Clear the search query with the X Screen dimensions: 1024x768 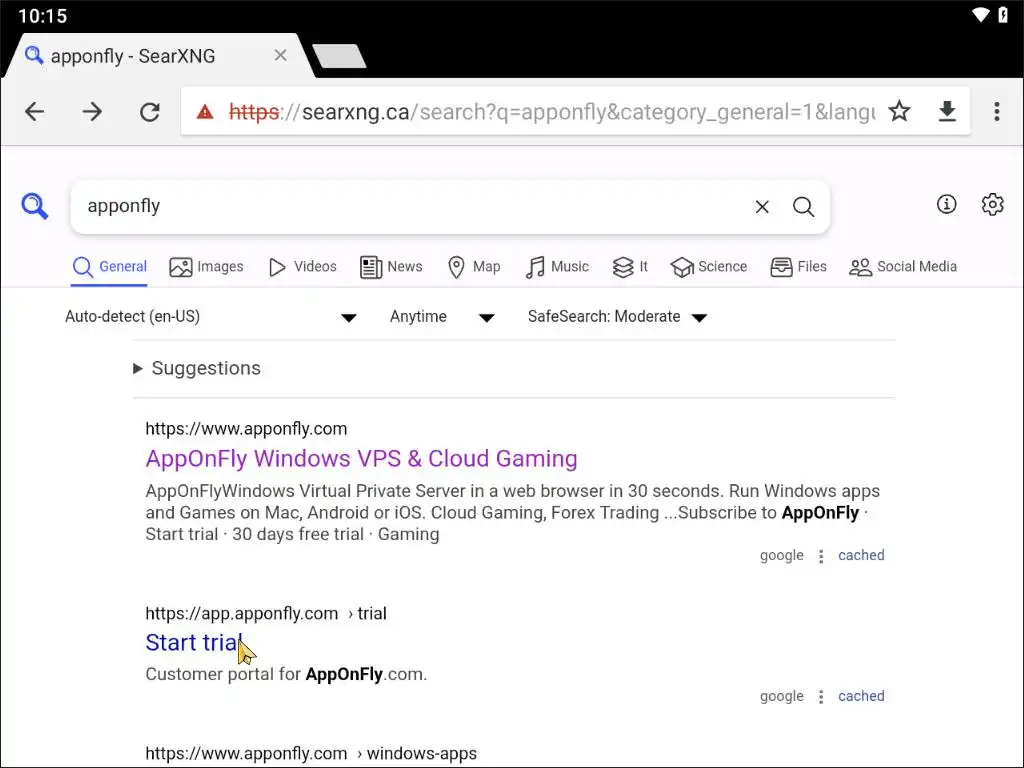(761, 207)
